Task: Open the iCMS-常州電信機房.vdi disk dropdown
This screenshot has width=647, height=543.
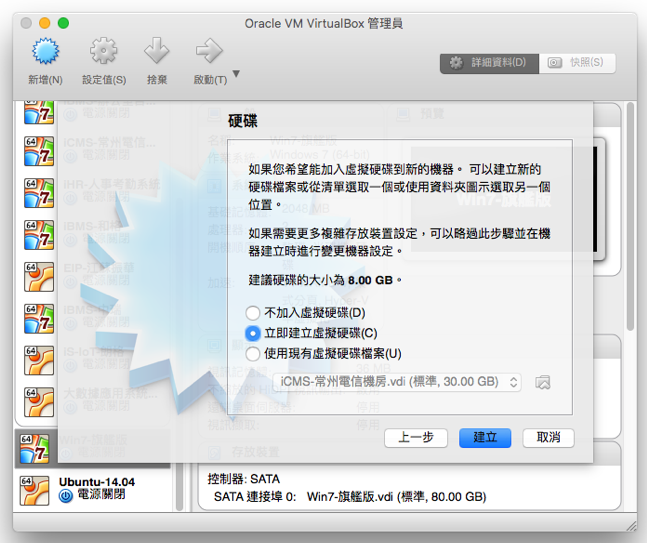Action: [x=397, y=382]
